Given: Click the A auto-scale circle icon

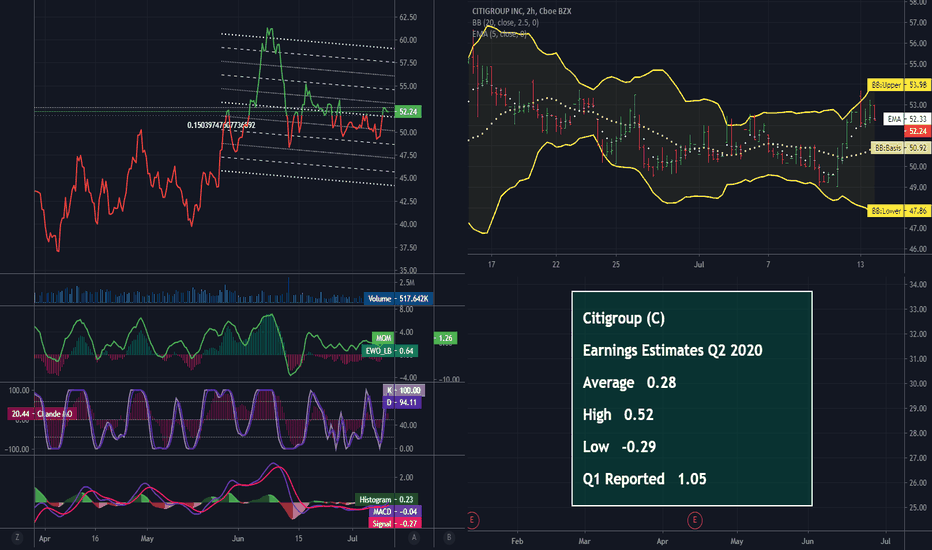Looking at the screenshot, I should pos(414,538).
